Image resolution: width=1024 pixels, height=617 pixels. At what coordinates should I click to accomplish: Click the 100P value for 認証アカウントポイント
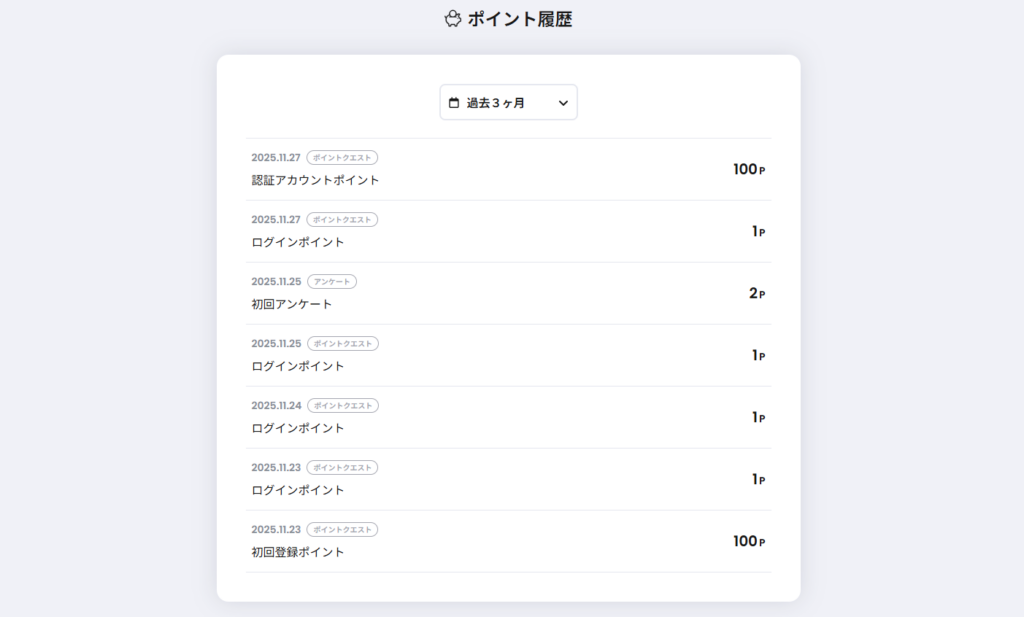click(748, 169)
